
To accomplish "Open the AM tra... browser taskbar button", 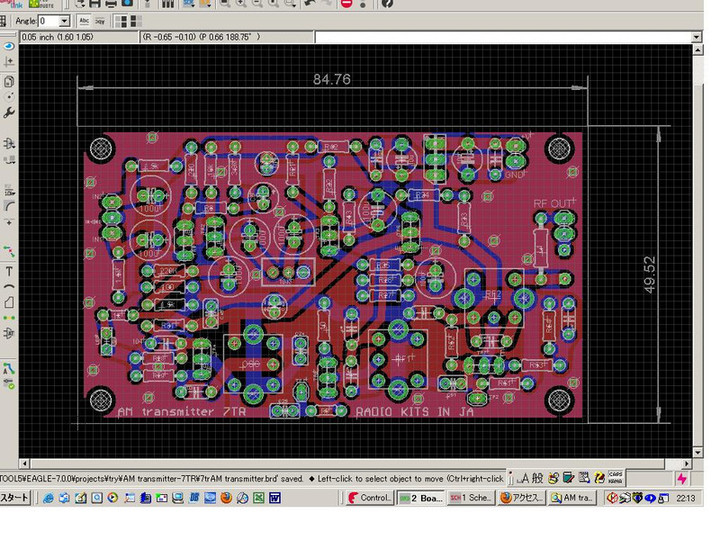I will point(571,498).
